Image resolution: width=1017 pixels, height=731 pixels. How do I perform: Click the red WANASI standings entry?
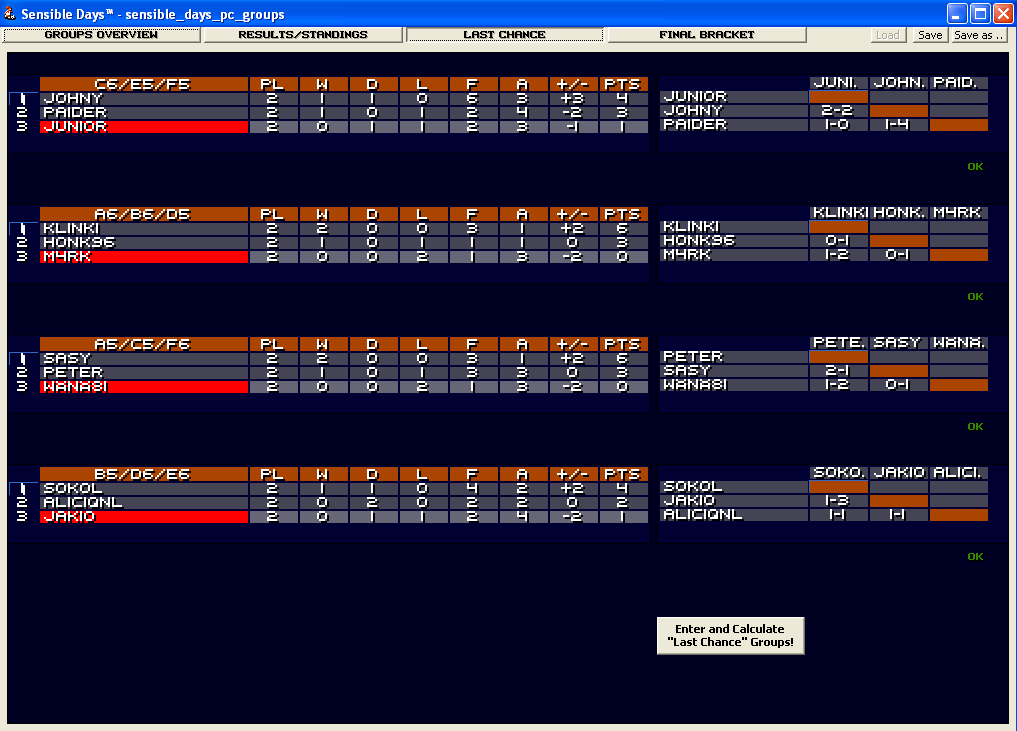point(144,387)
